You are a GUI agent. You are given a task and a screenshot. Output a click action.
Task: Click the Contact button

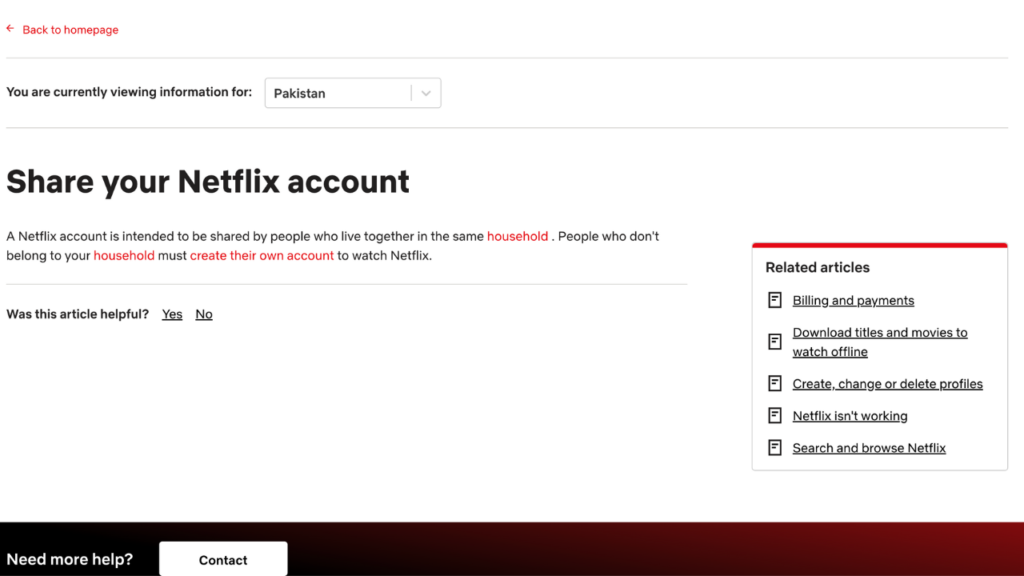[223, 559]
